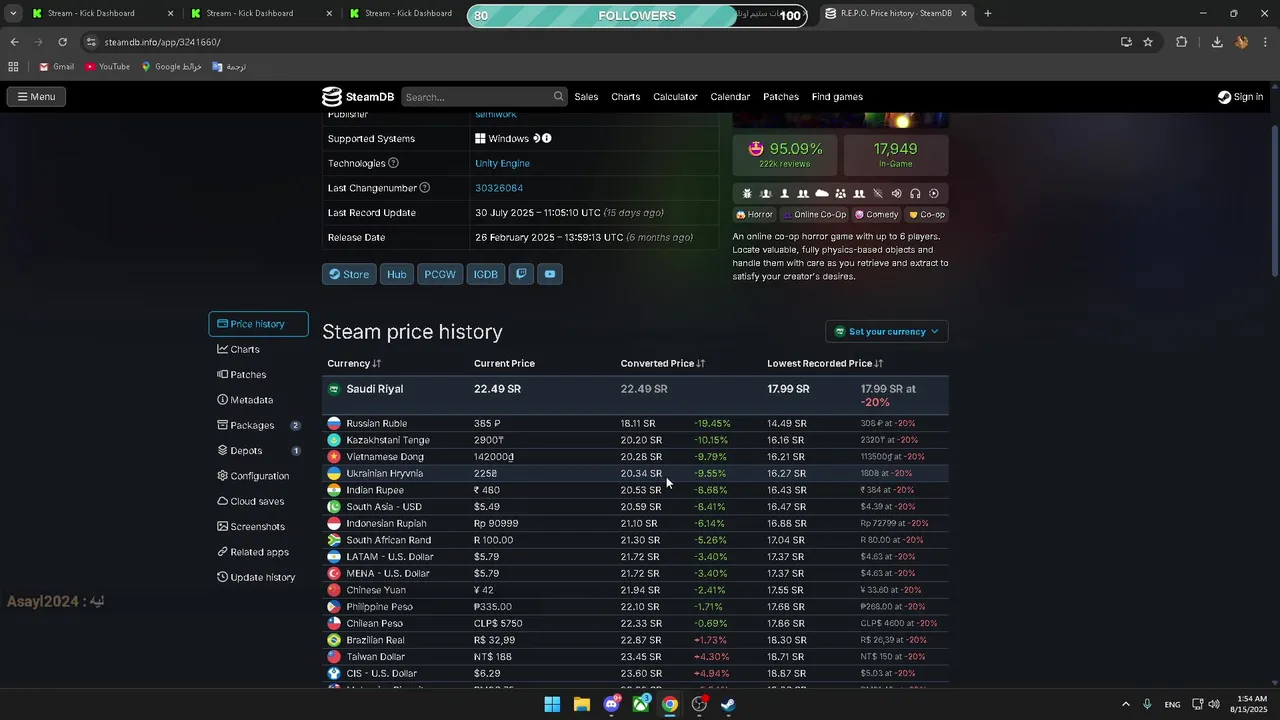Viewport: 1280px width, 720px height.
Task: Click the Unity Engine link
Action: click(x=502, y=163)
